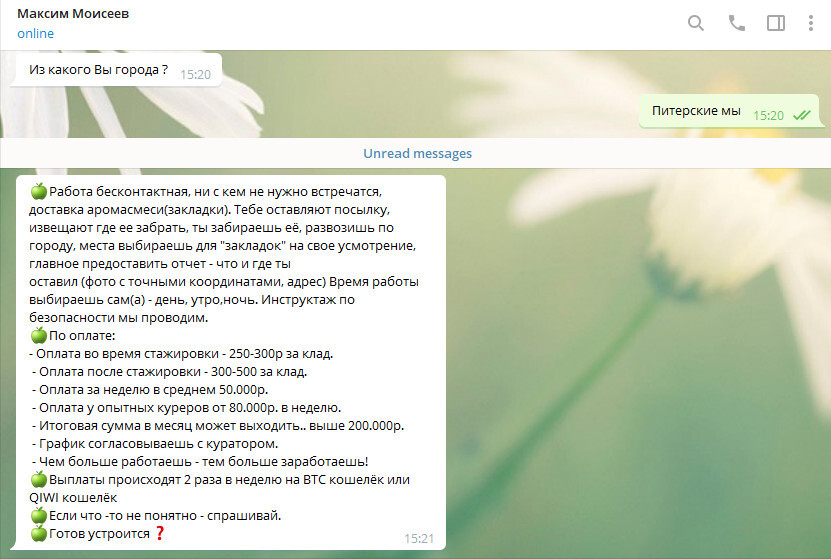Click the green apple next to "По оплате:"
The height and width of the screenshot is (559, 831).
coord(38,335)
